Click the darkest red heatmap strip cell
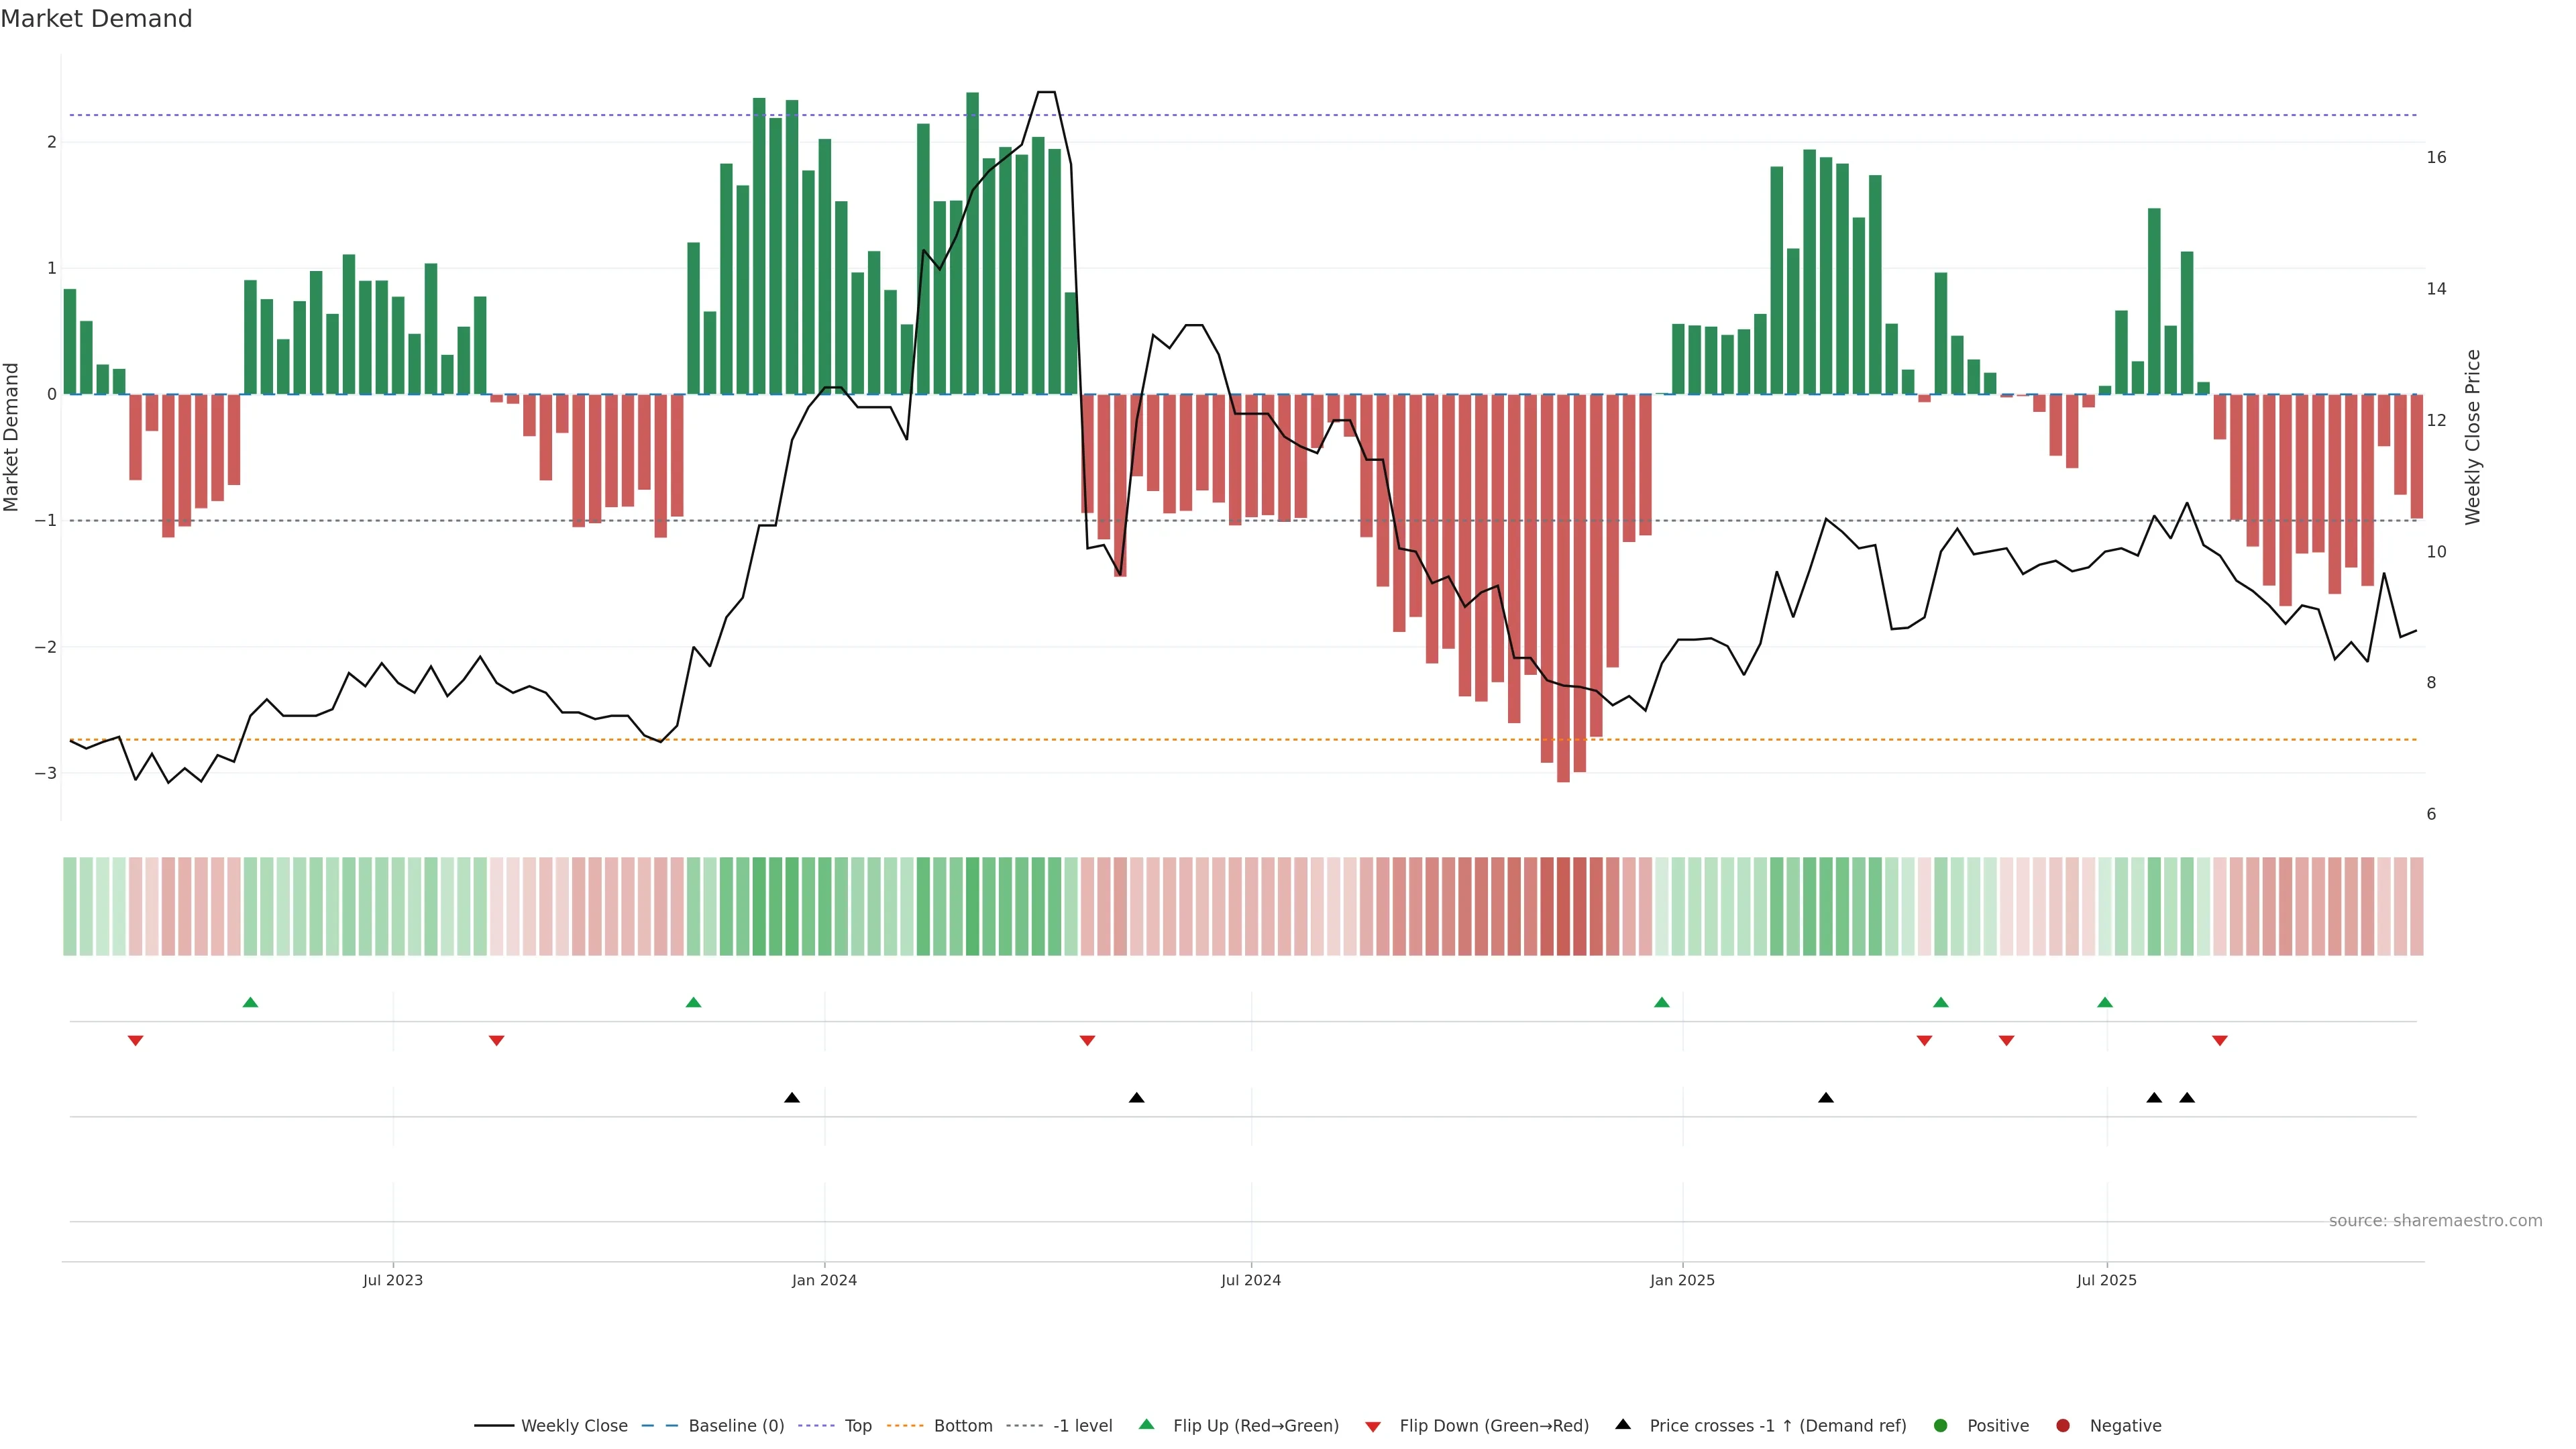Viewport: 2576px width, 1449px height. (1563, 906)
